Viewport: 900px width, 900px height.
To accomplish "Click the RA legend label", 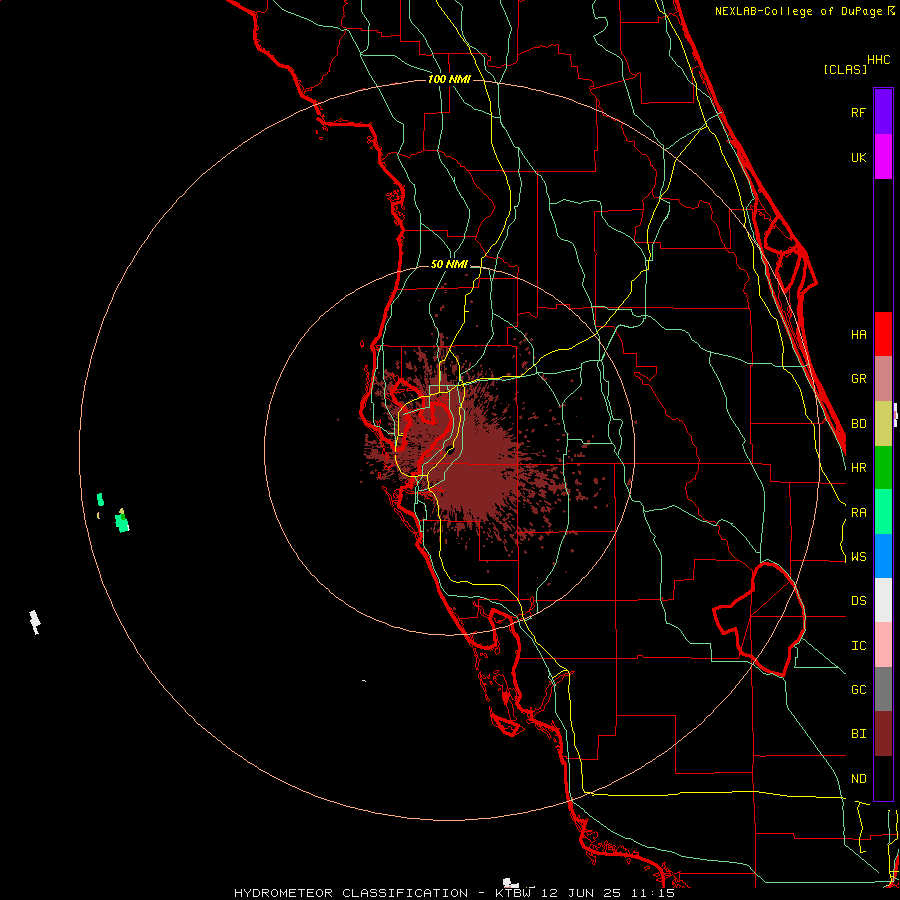I will [858, 513].
